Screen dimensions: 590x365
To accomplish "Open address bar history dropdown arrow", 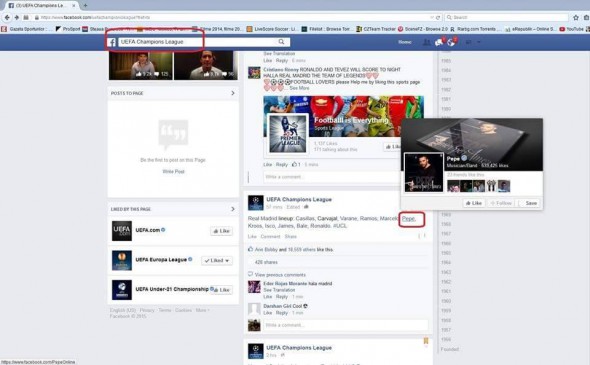I will 432,17.
